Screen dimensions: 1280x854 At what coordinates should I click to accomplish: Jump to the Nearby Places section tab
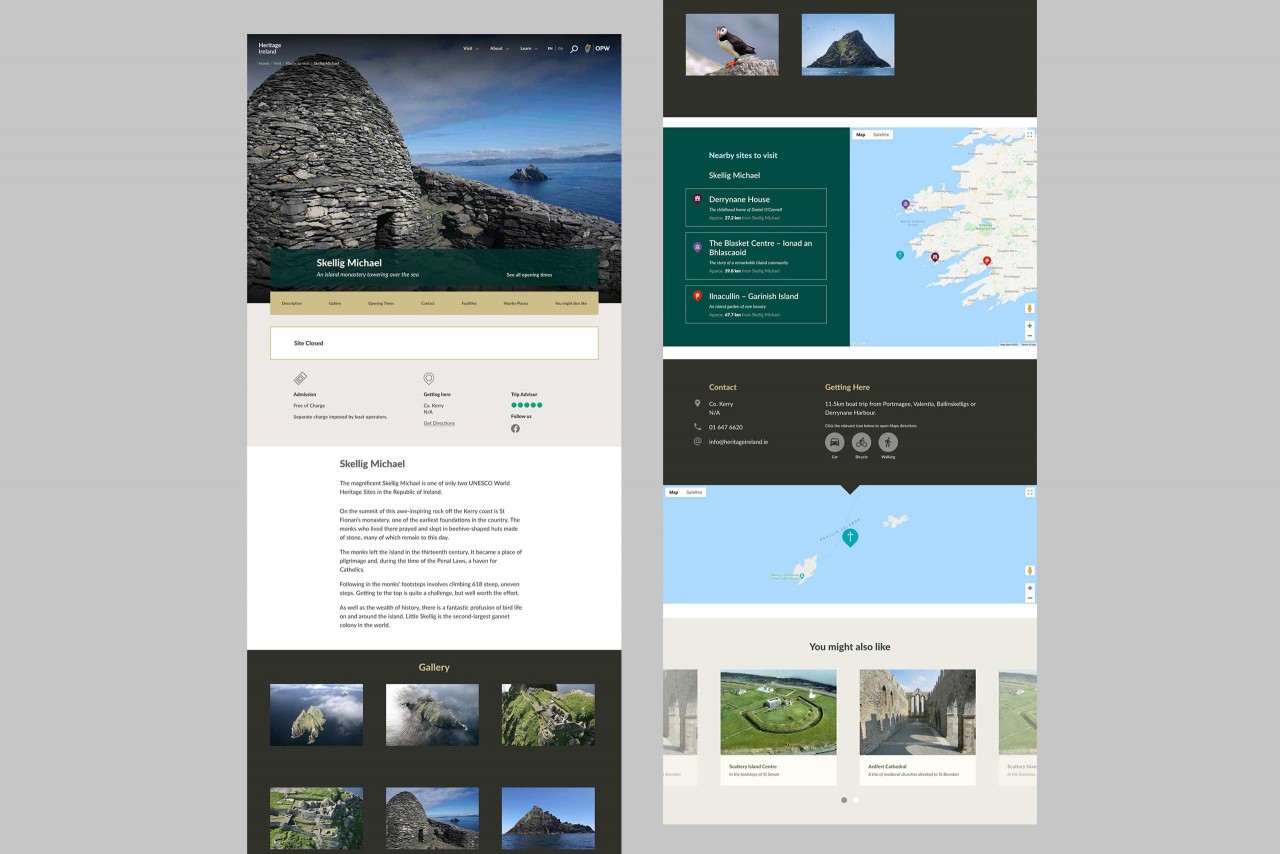click(516, 303)
